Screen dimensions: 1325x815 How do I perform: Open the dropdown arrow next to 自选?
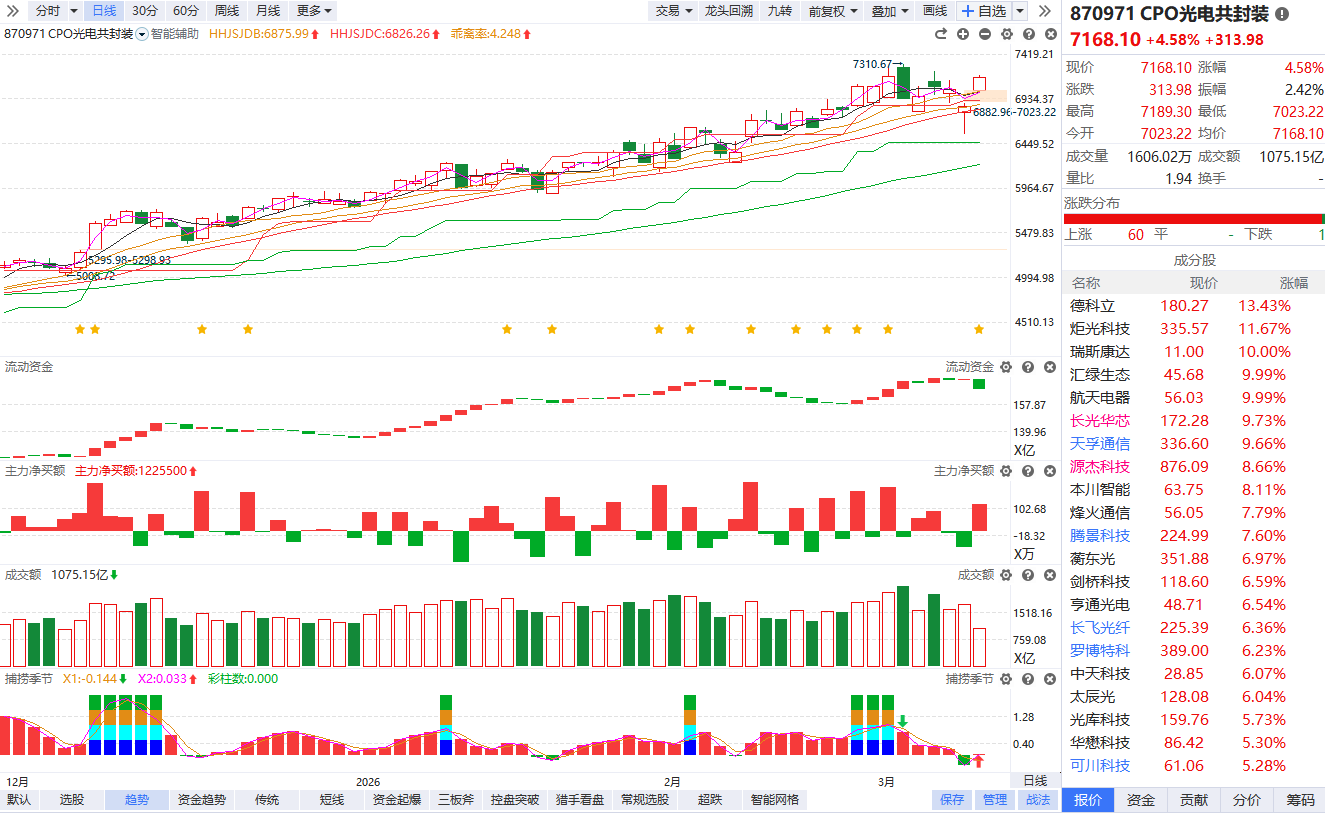click(x=1020, y=11)
